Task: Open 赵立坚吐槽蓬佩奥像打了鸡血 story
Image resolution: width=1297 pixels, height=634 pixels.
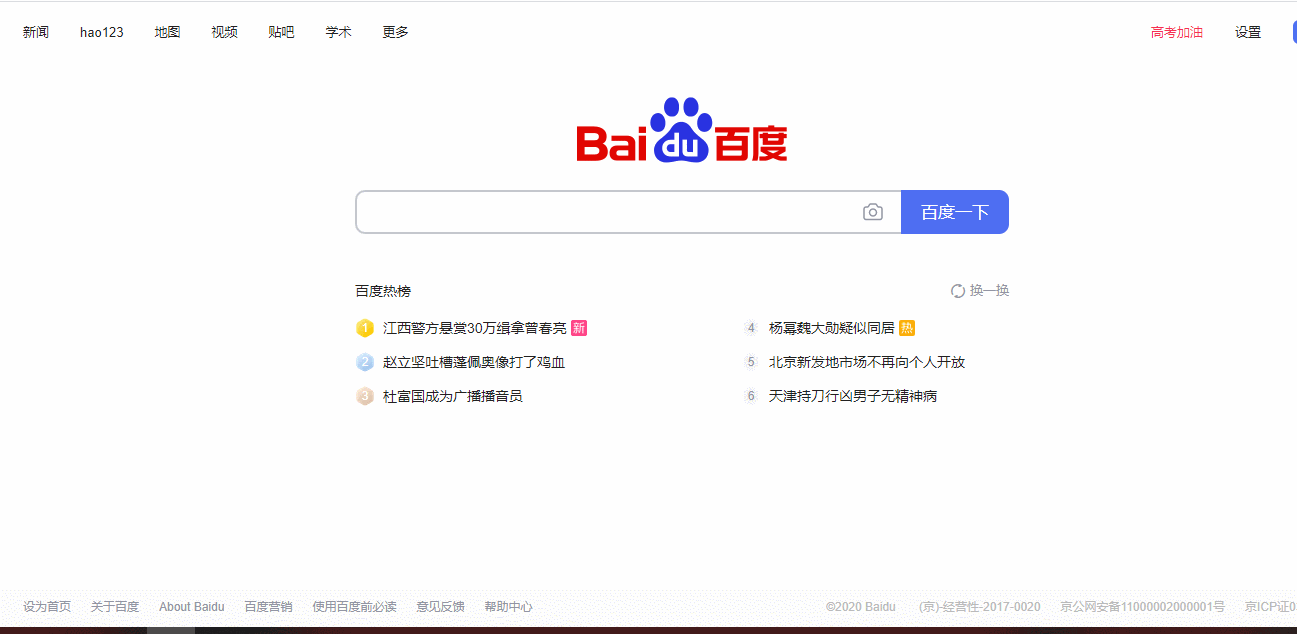Action: pos(474,362)
